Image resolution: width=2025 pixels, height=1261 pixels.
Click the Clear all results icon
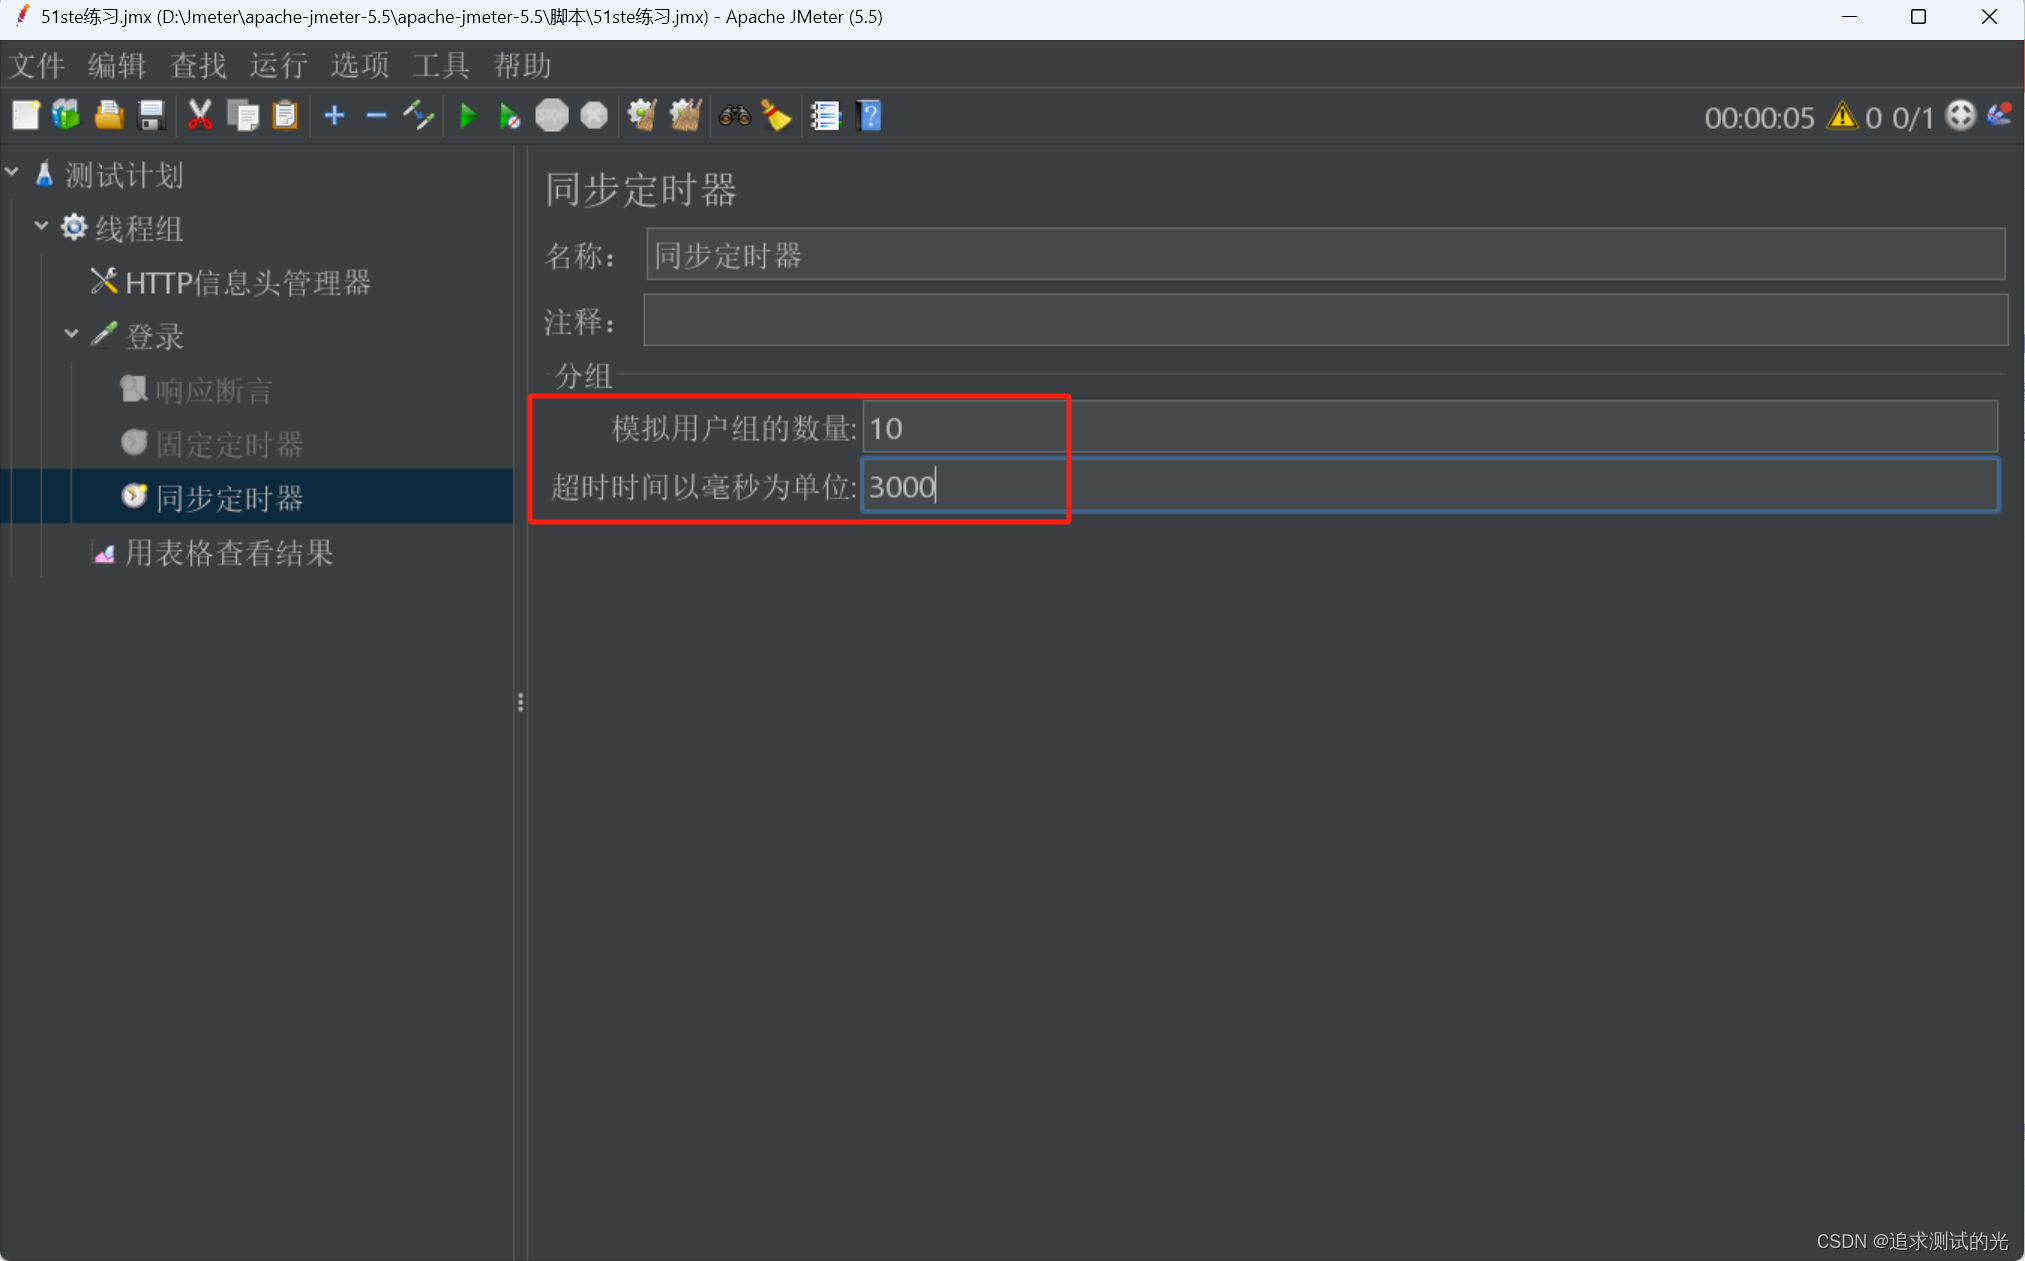[685, 116]
